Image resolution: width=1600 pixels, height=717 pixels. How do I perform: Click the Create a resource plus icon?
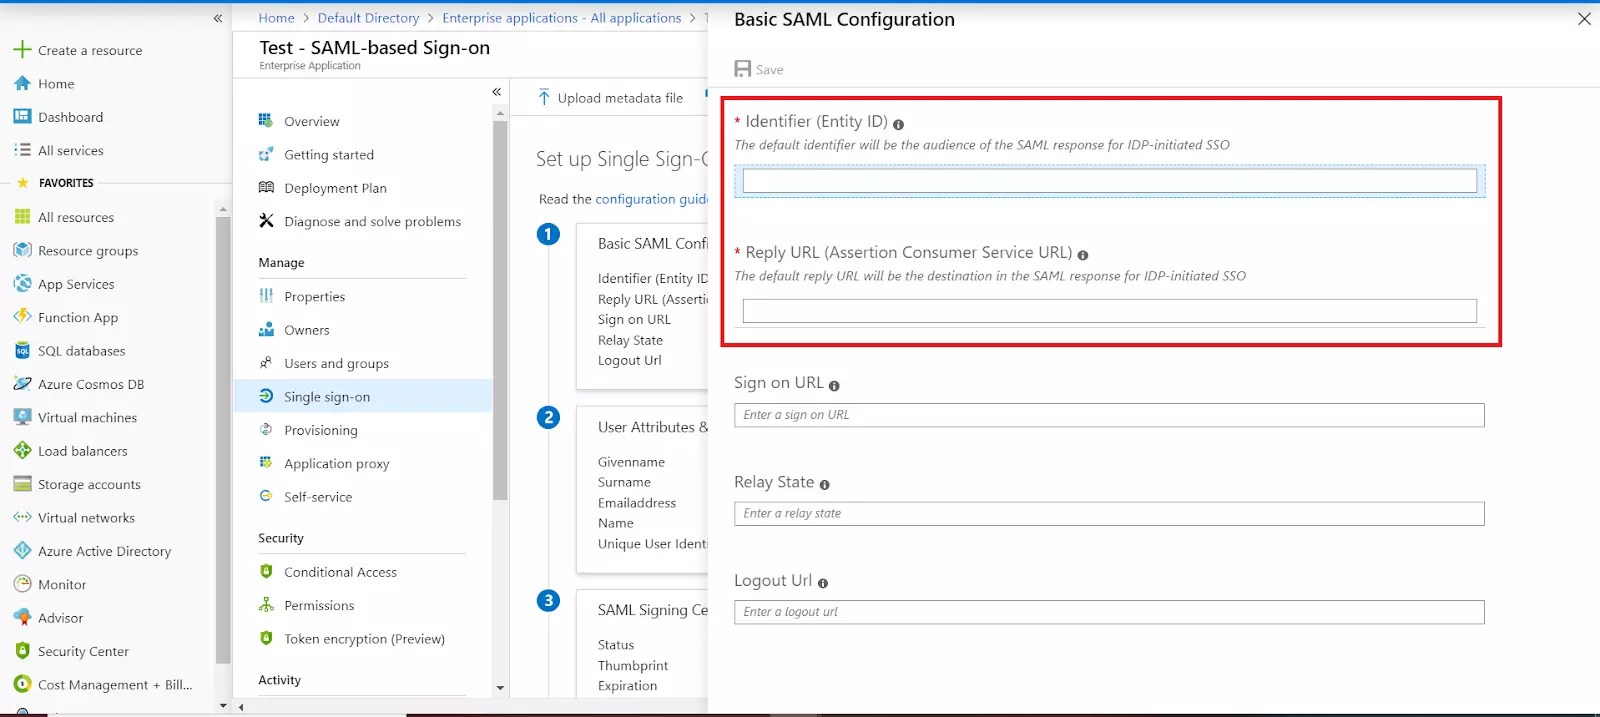(x=22, y=50)
